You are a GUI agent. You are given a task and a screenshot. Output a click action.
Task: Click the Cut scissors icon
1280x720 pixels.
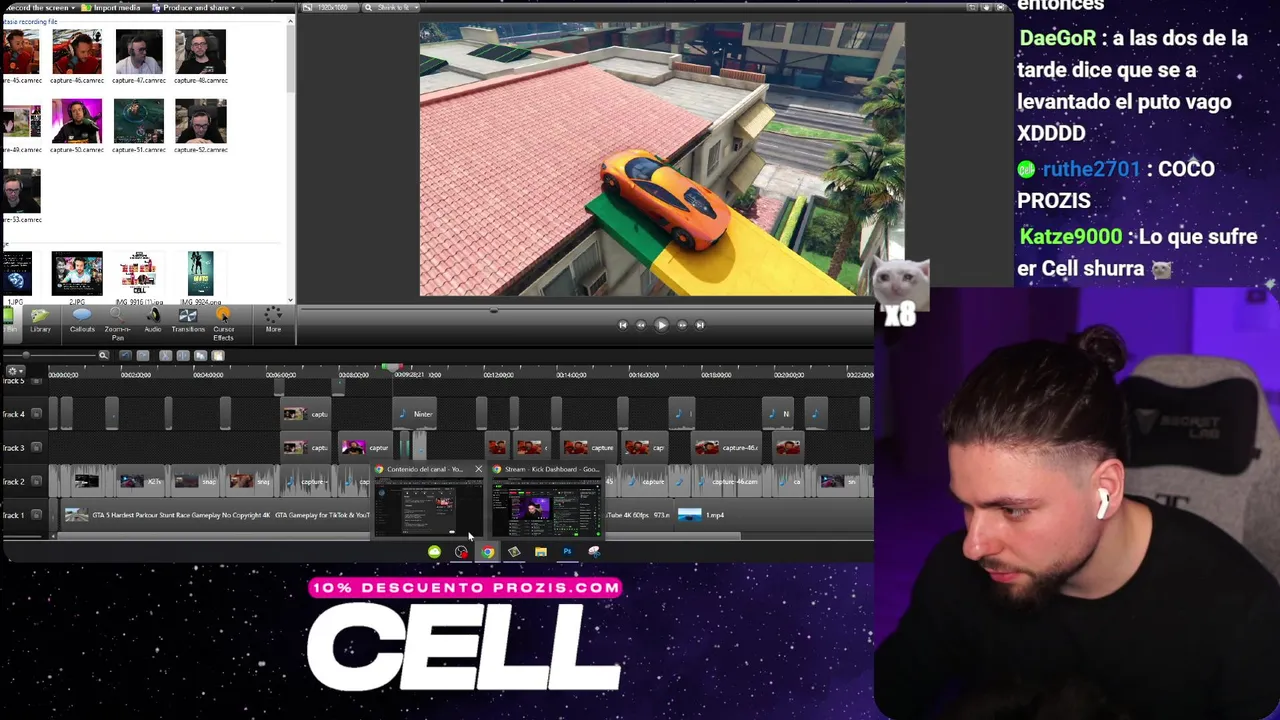point(165,355)
